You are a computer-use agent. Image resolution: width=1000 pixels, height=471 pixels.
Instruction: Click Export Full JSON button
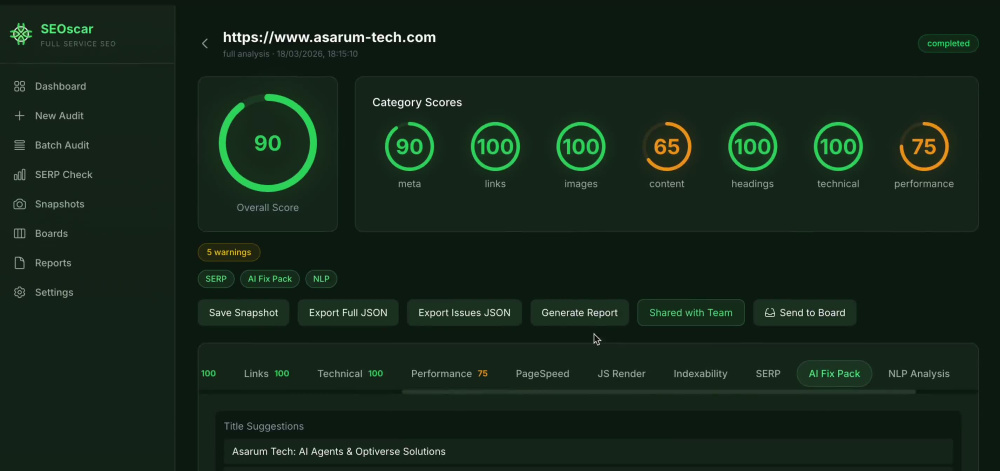coord(348,313)
